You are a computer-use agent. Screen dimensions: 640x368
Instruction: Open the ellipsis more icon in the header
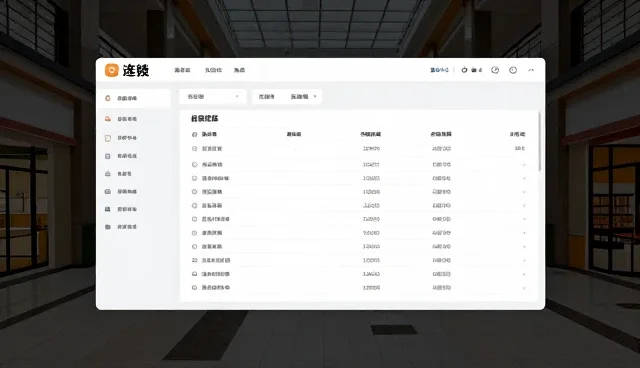click(531, 70)
